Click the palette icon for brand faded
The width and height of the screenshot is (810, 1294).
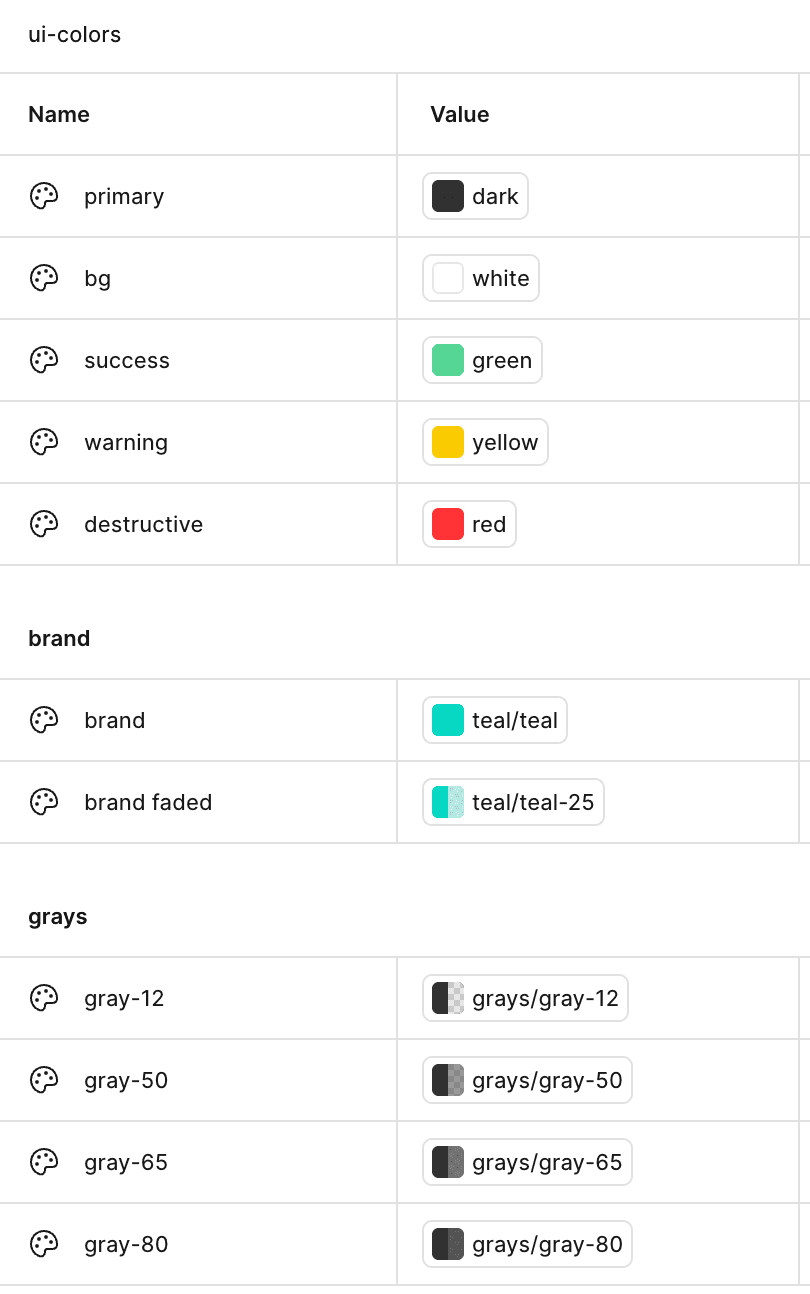44,802
